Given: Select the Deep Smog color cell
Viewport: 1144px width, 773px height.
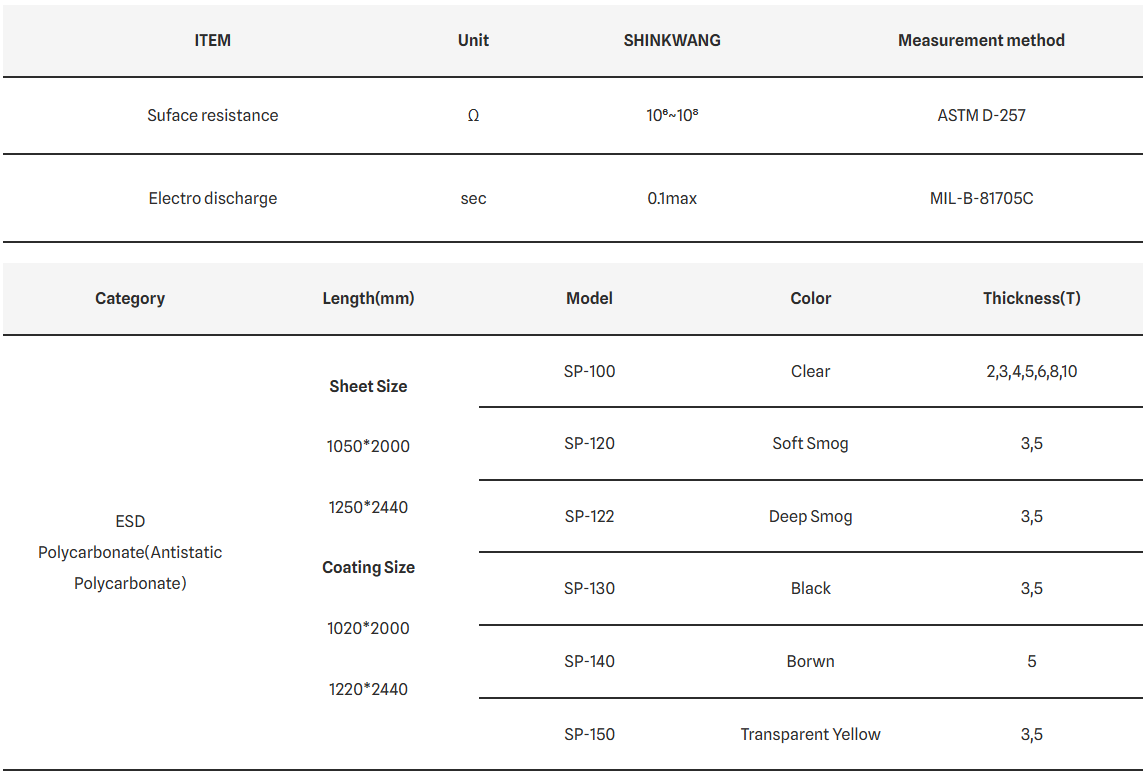Looking at the screenshot, I should pos(810,517).
